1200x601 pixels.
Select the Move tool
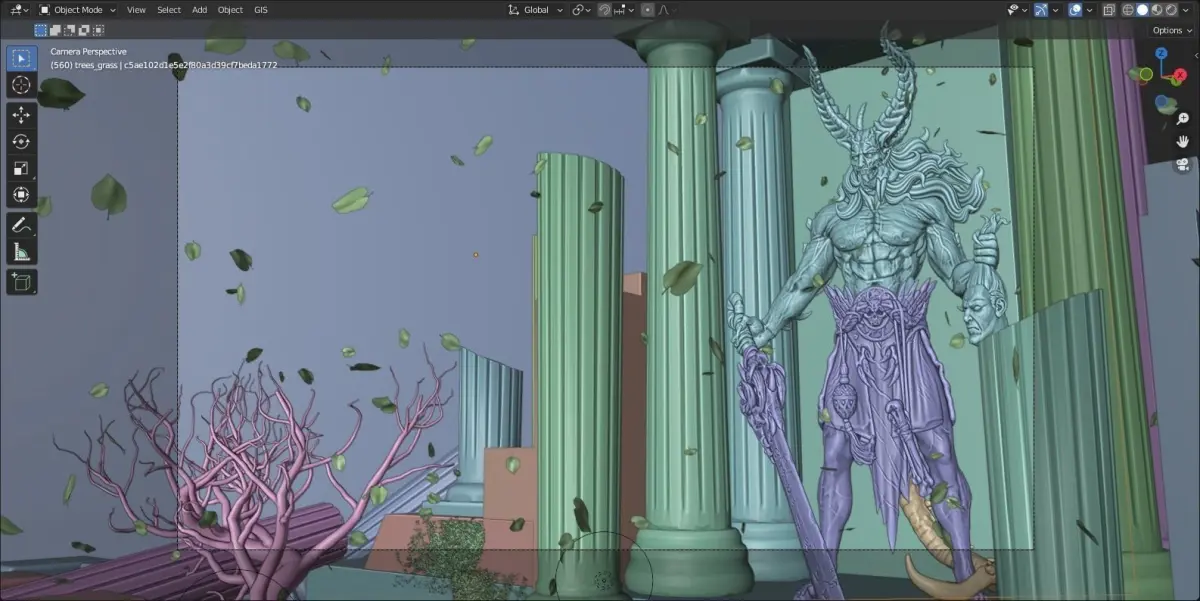21,115
